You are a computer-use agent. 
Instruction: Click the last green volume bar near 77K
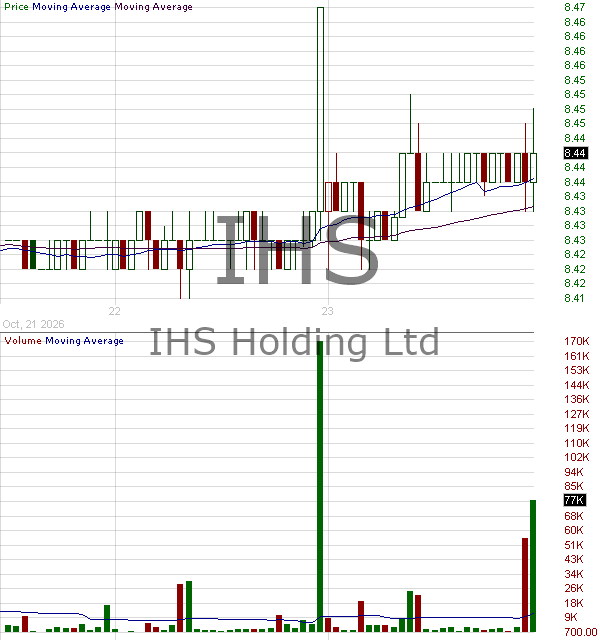[x=533, y=566]
